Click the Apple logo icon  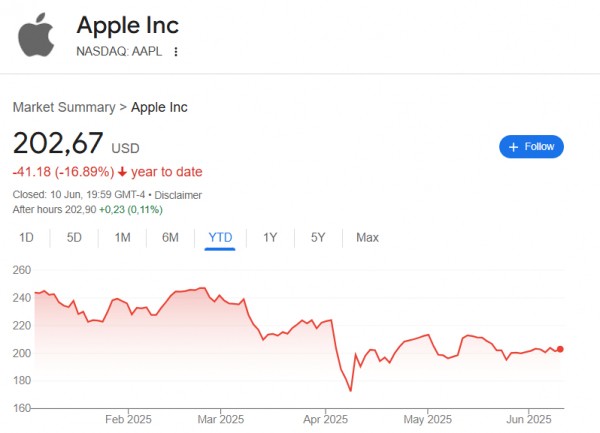pyautogui.click(x=36, y=35)
